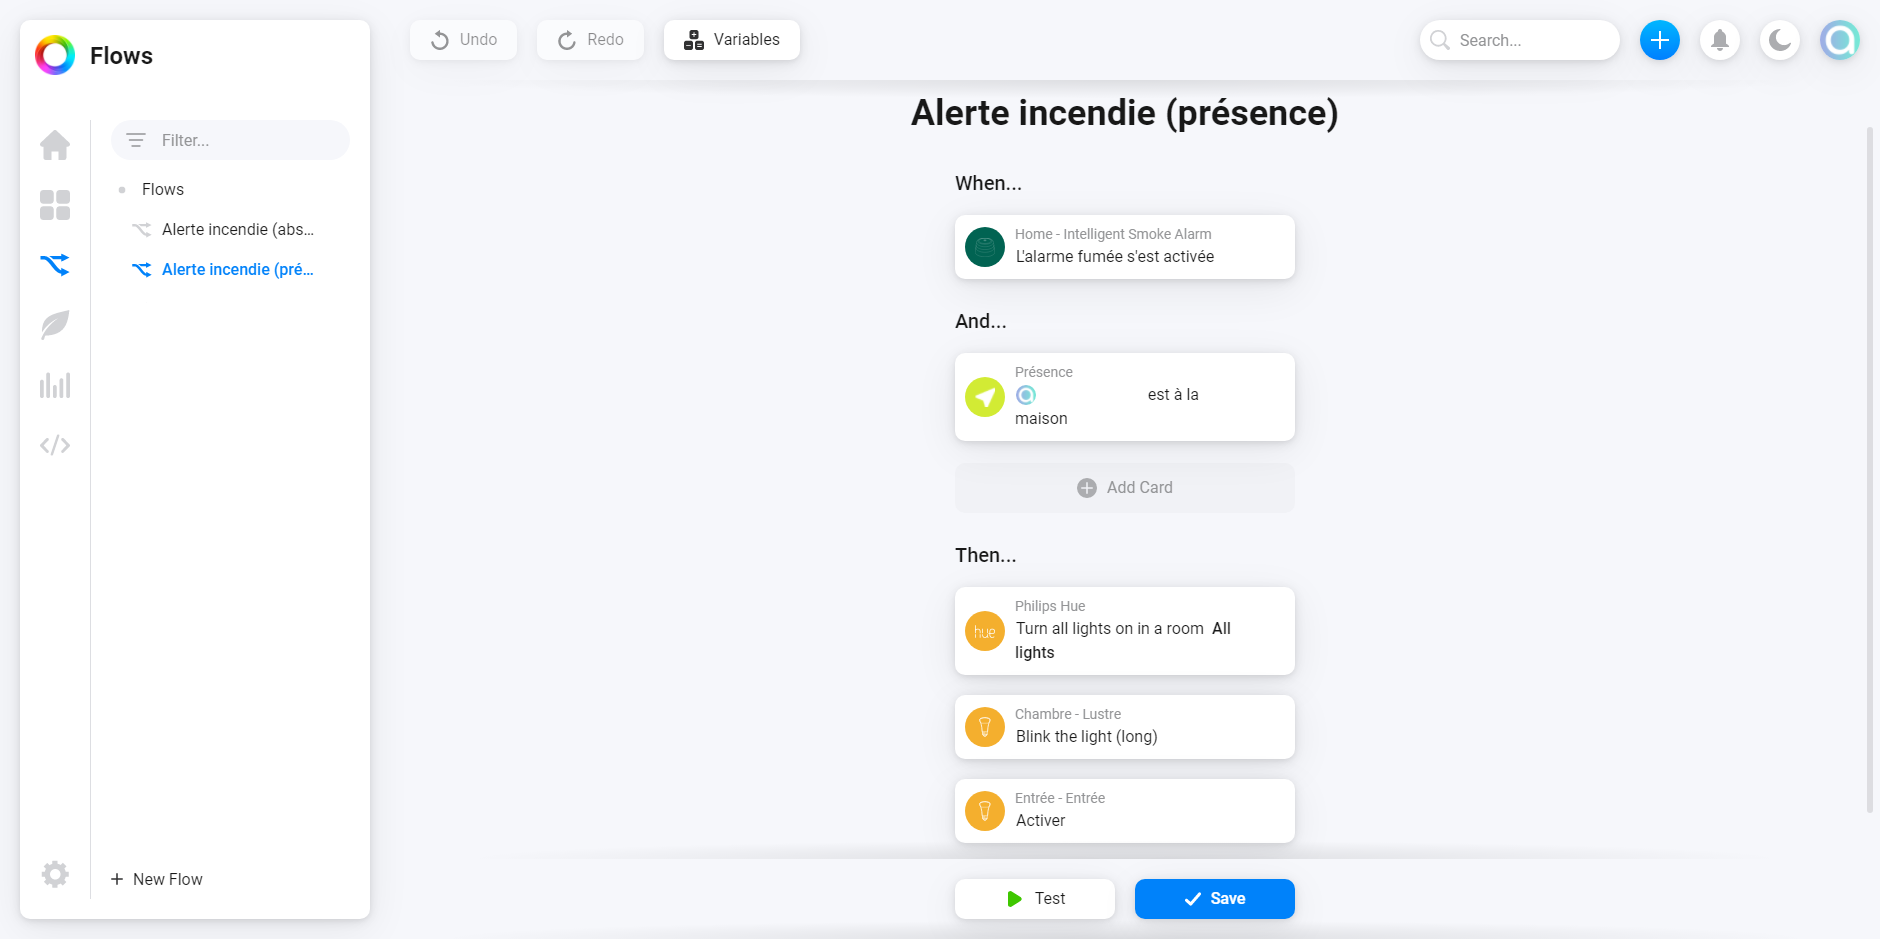This screenshot has height=939, width=1880.
Task: Add Card to the And section
Action: coord(1125,488)
